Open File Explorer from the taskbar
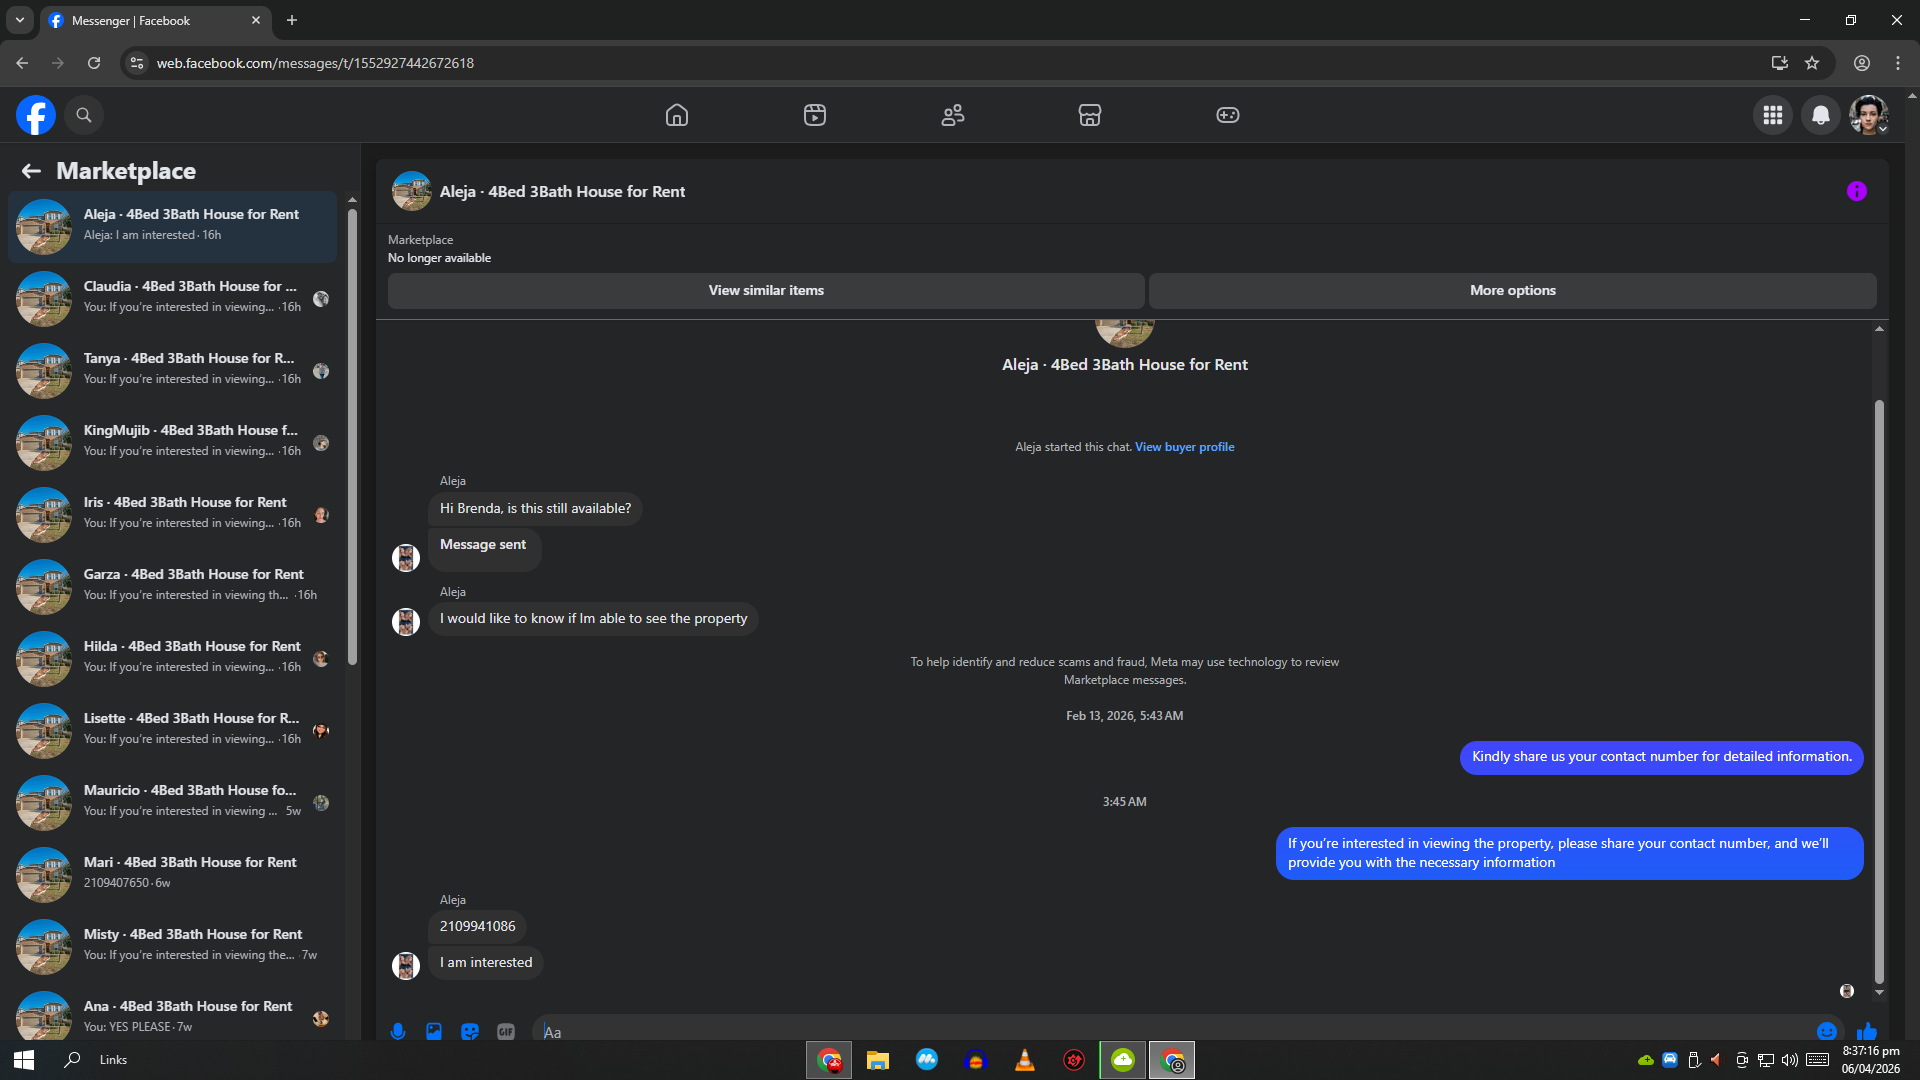Viewport: 1920px width, 1080px height. (x=878, y=1060)
